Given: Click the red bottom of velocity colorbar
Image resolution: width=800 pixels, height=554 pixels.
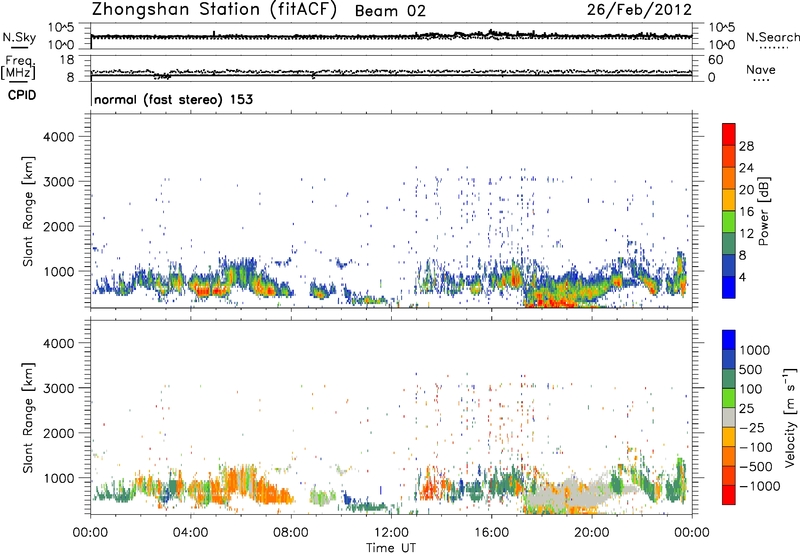Looking at the screenshot, I should pyautogui.click(x=729, y=495).
